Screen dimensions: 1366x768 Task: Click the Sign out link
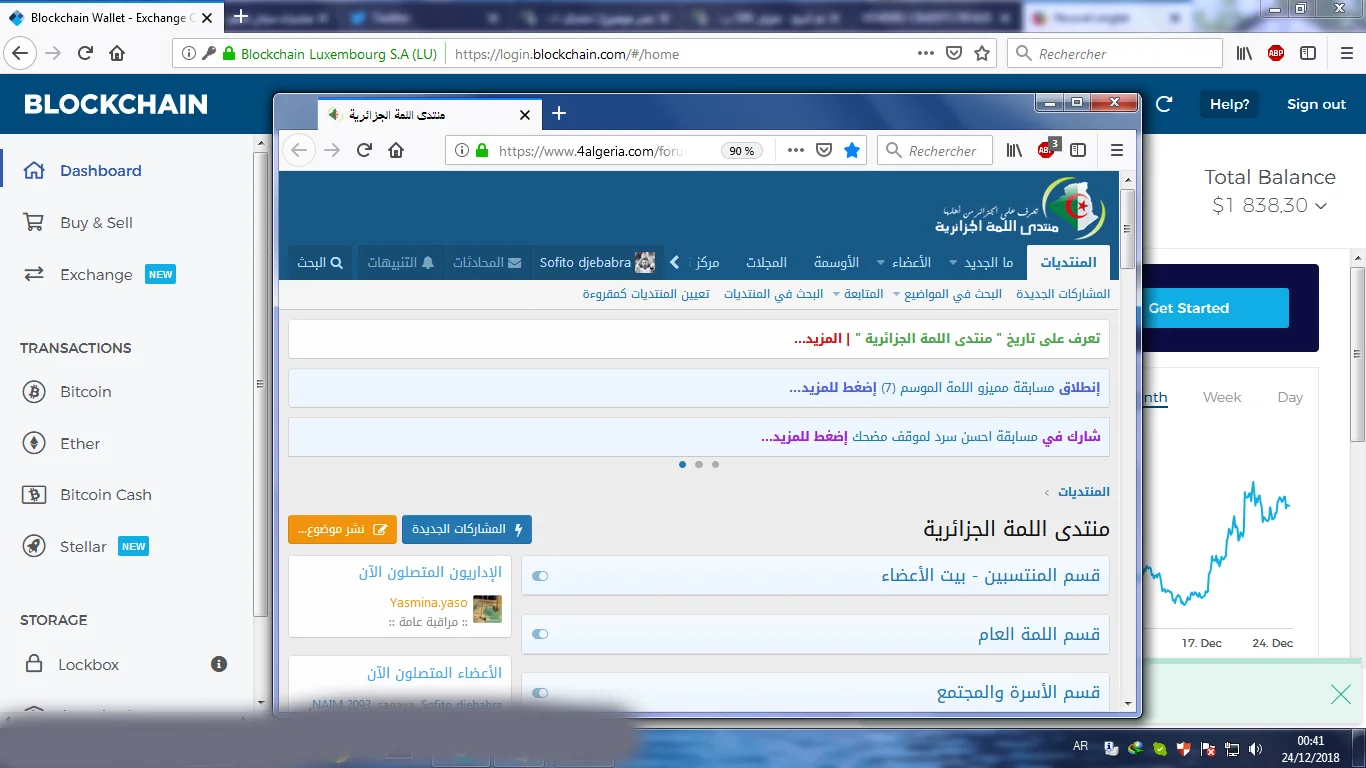[1316, 104]
